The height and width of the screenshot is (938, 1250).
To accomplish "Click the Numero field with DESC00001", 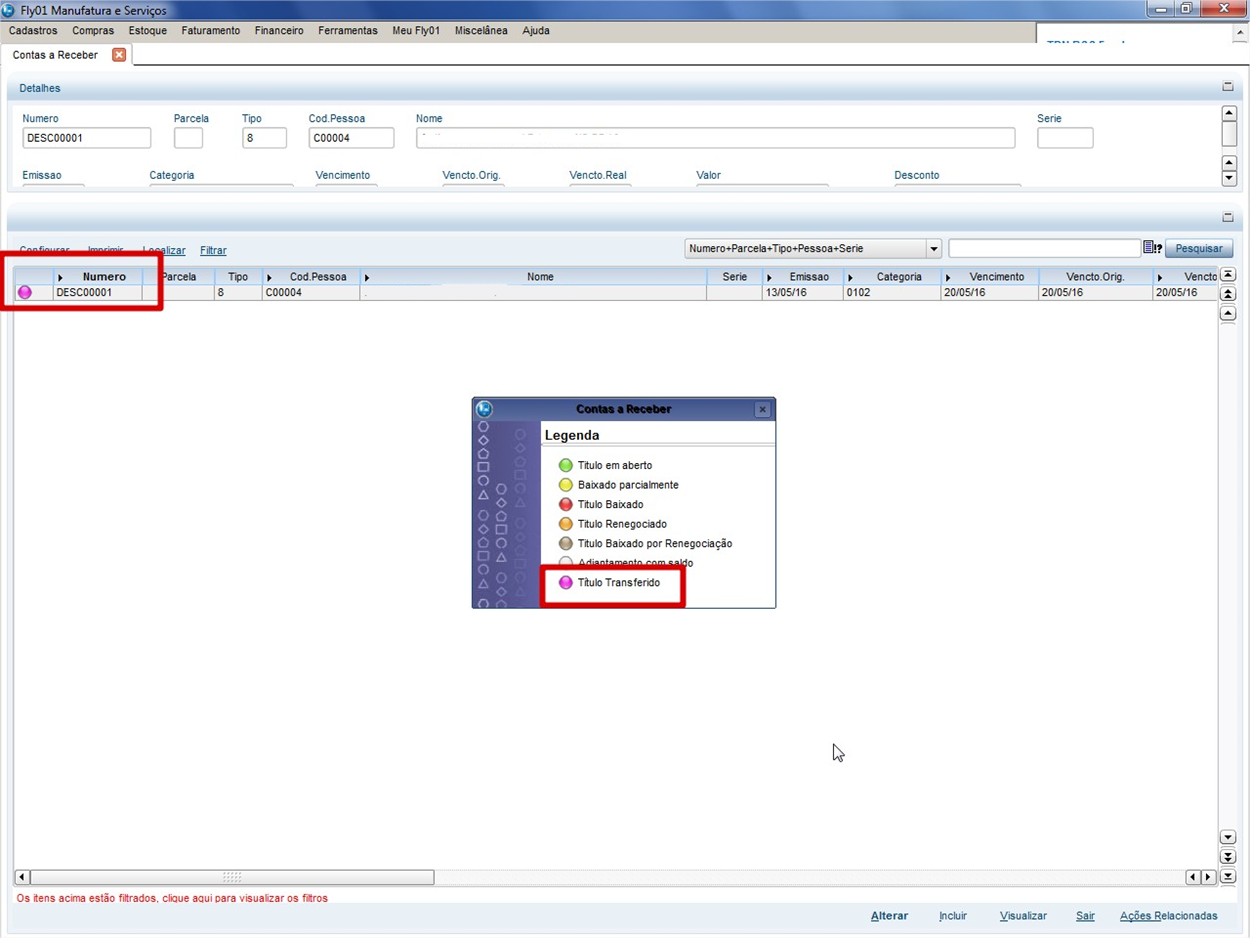I will 86,138.
